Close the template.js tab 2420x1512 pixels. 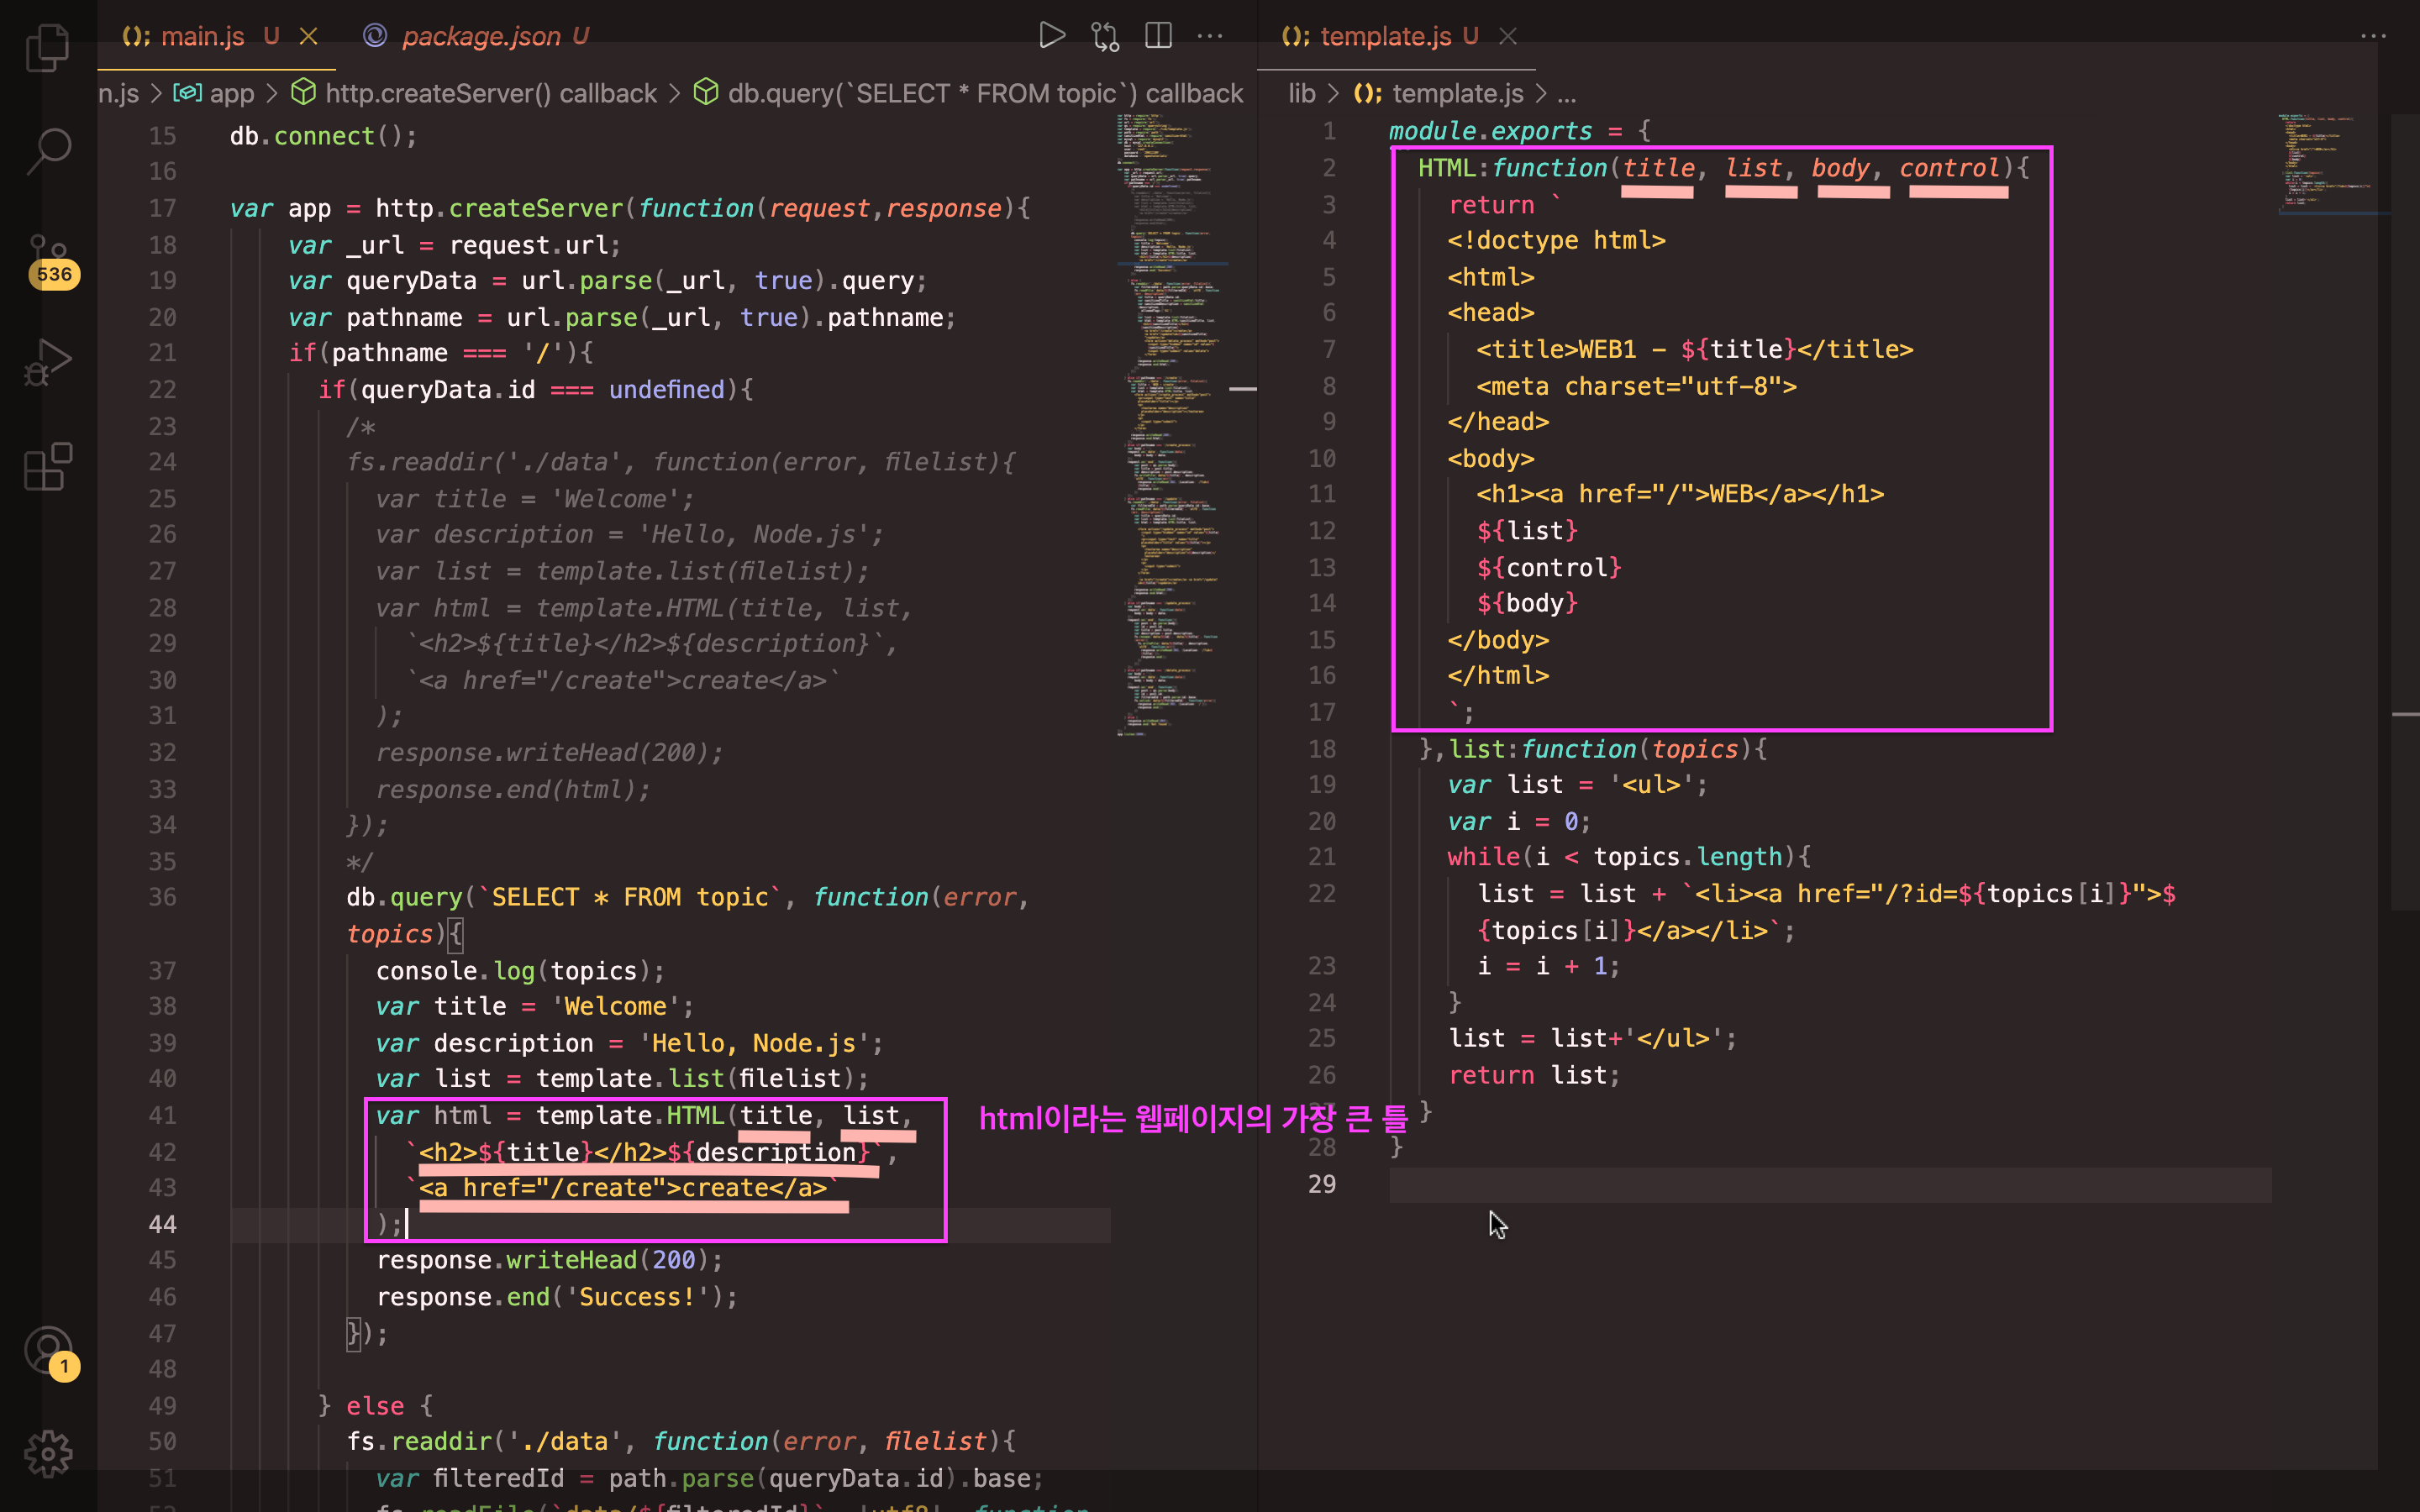pyautogui.click(x=1508, y=36)
